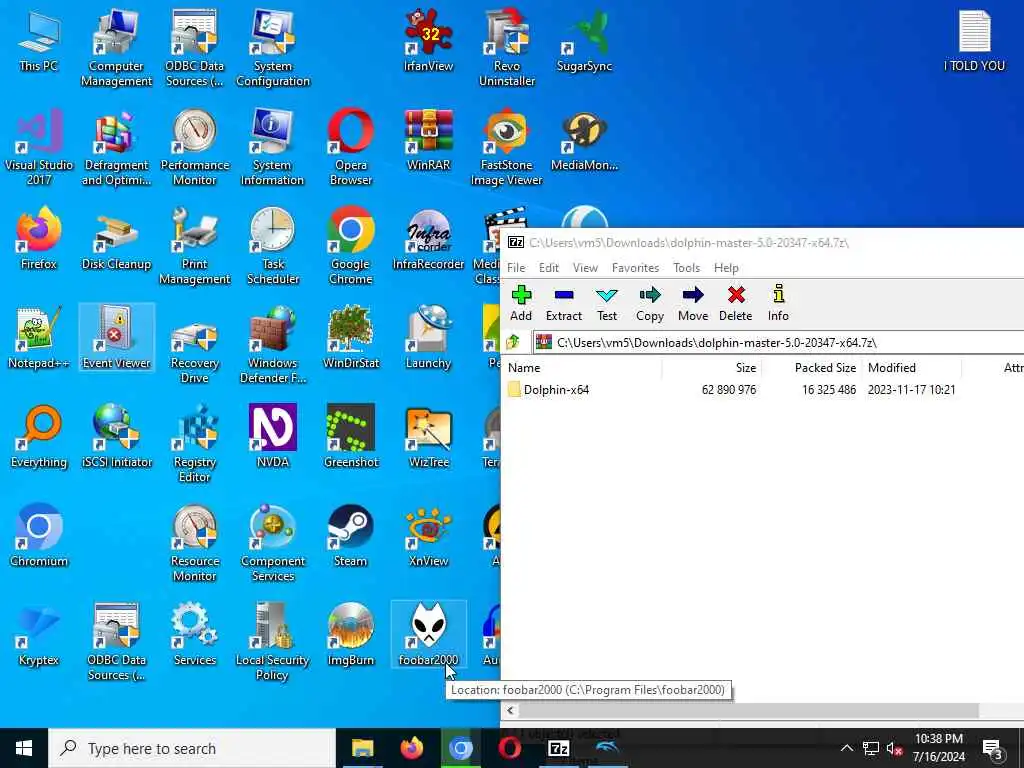Click the Add button in 7-Zip toolbar

[520, 304]
